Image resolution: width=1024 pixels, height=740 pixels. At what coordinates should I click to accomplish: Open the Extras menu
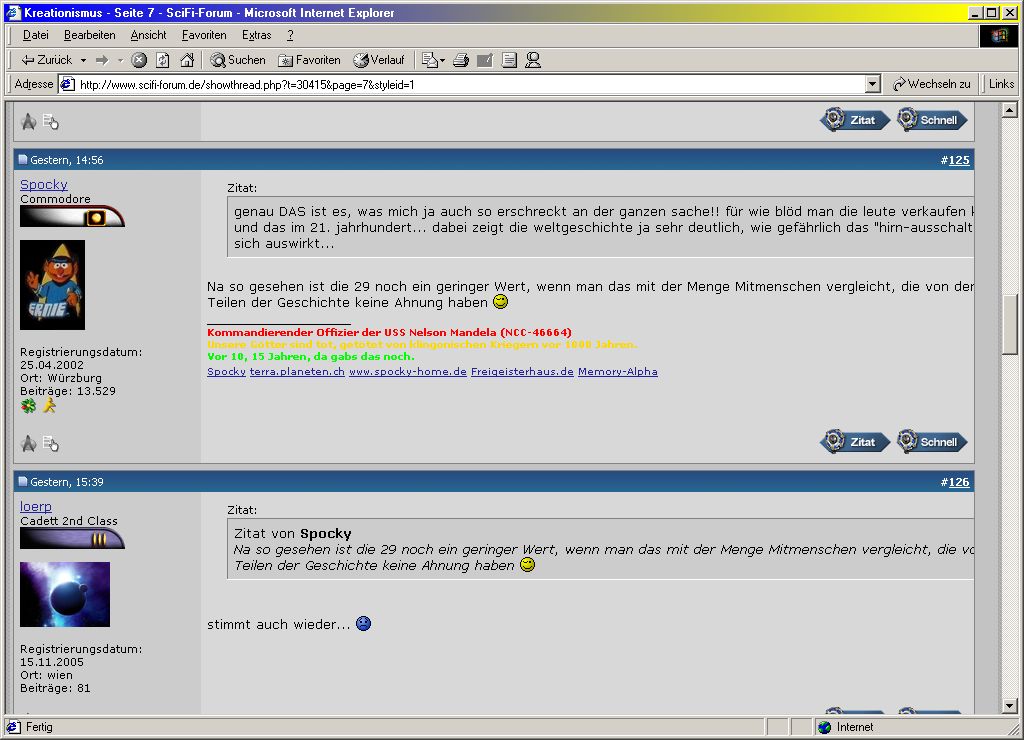(x=256, y=35)
